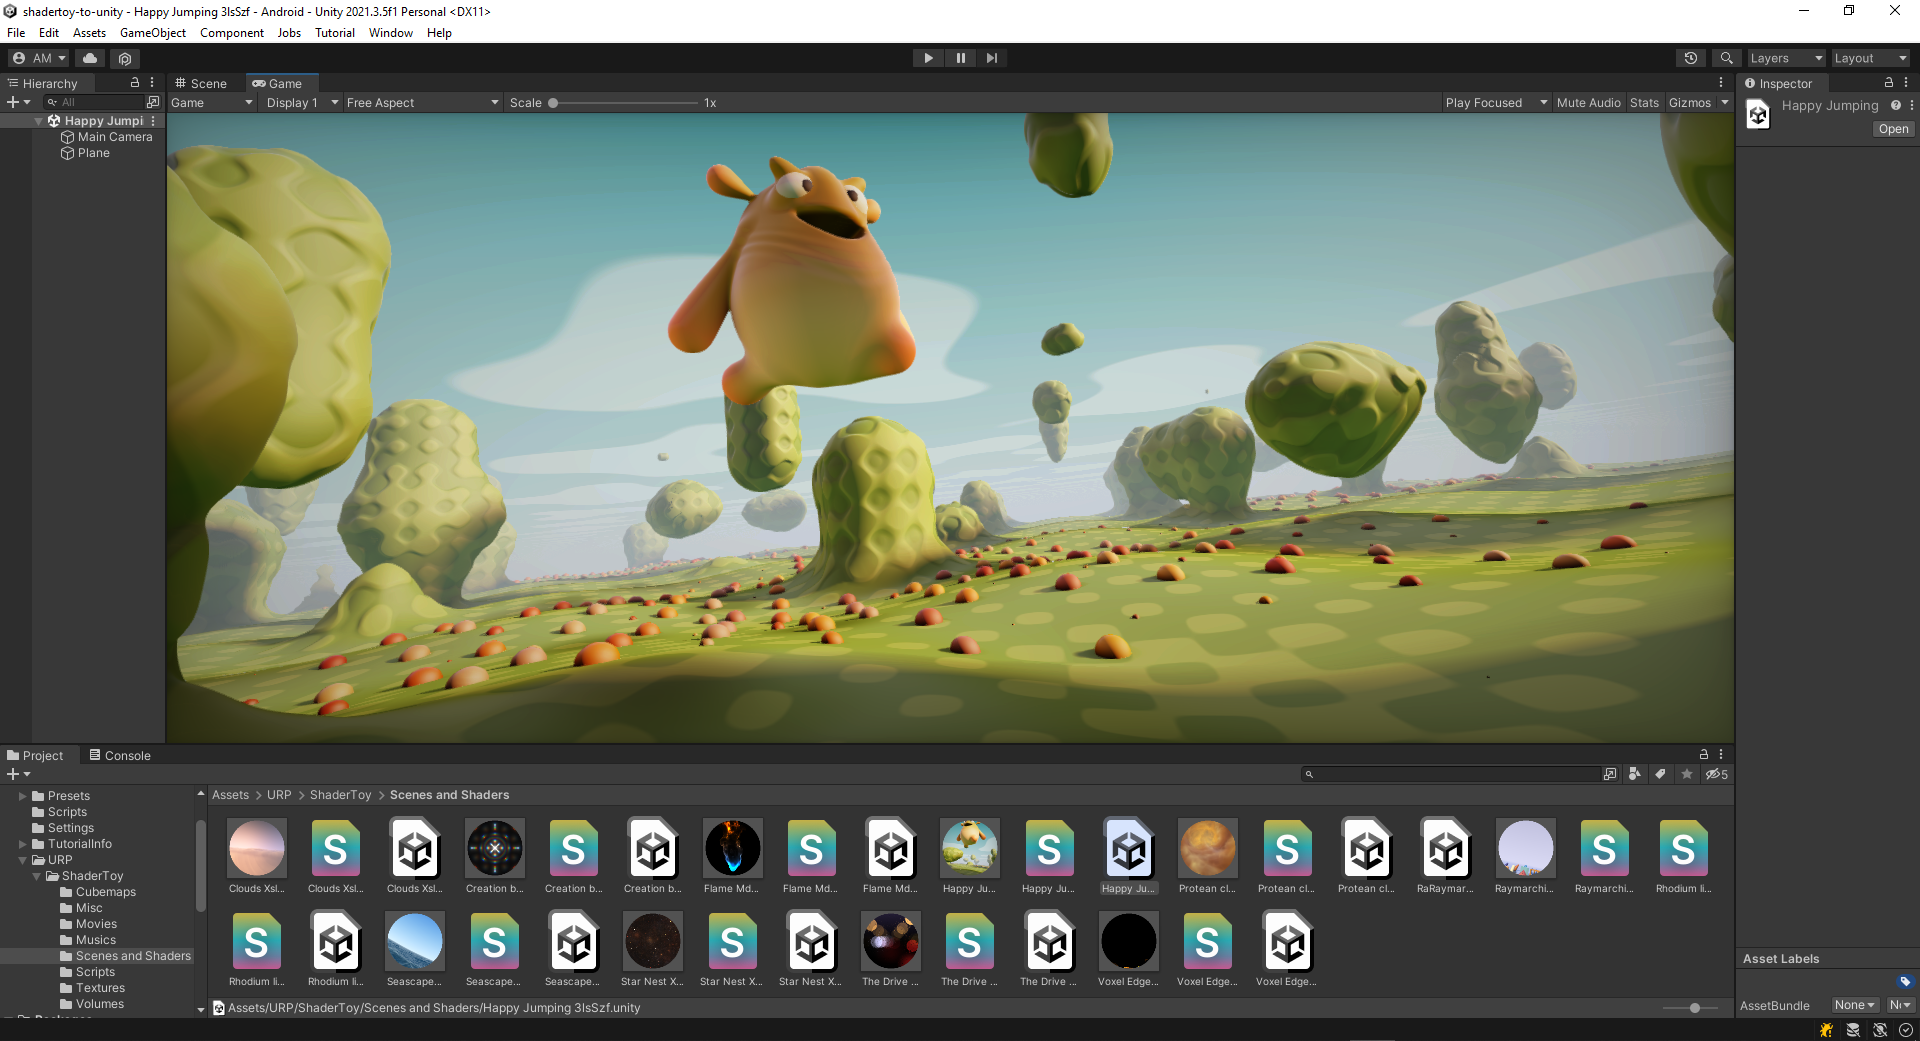The image size is (1920, 1041).
Task: Toggle Mute Audio in Game view
Action: (x=1588, y=103)
